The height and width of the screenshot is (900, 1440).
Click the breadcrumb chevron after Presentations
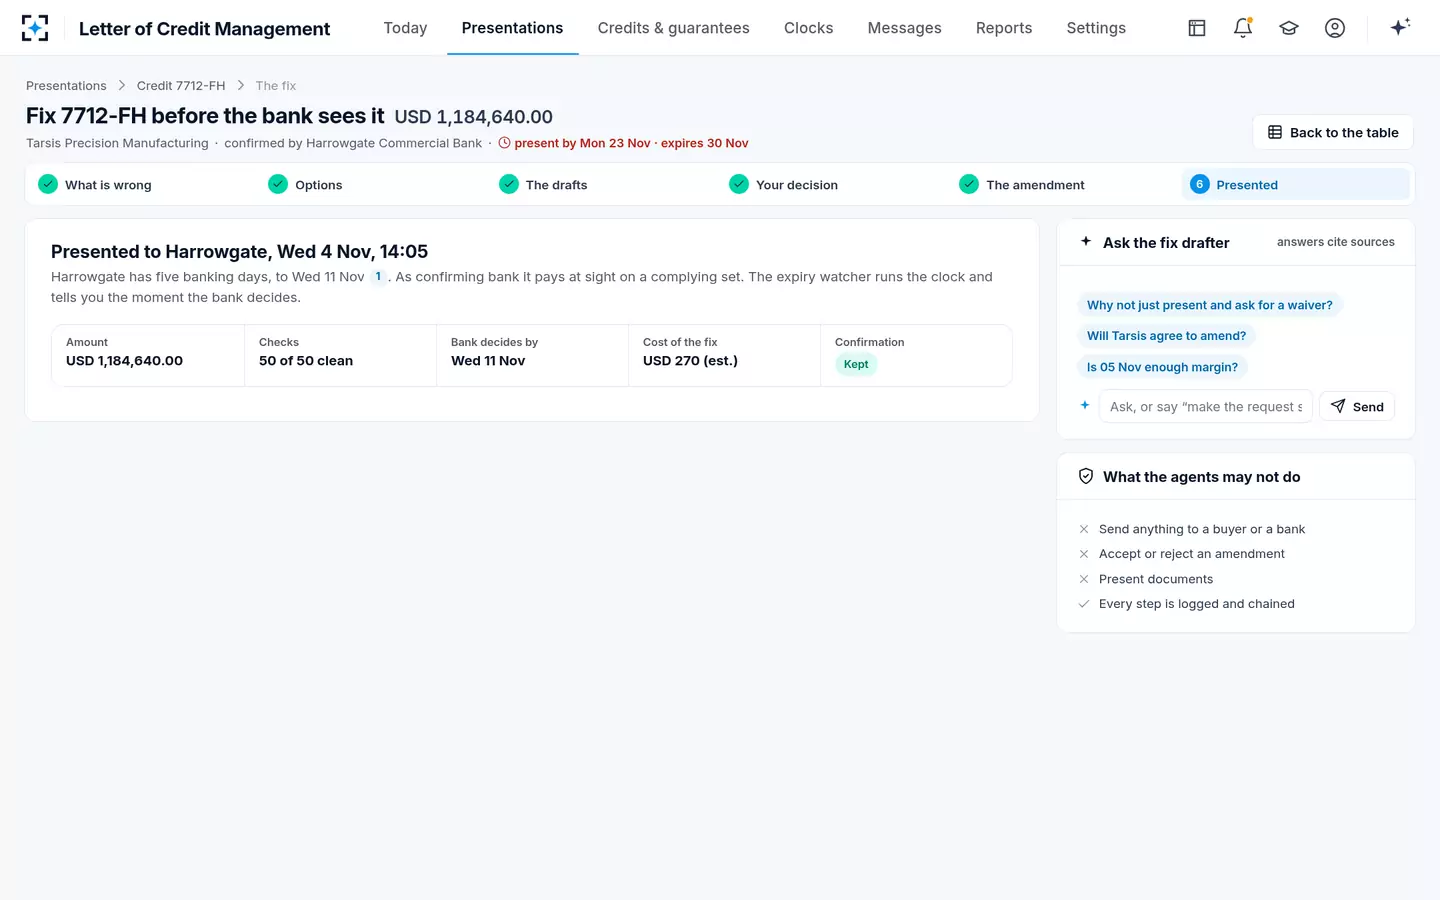click(x=122, y=86)
